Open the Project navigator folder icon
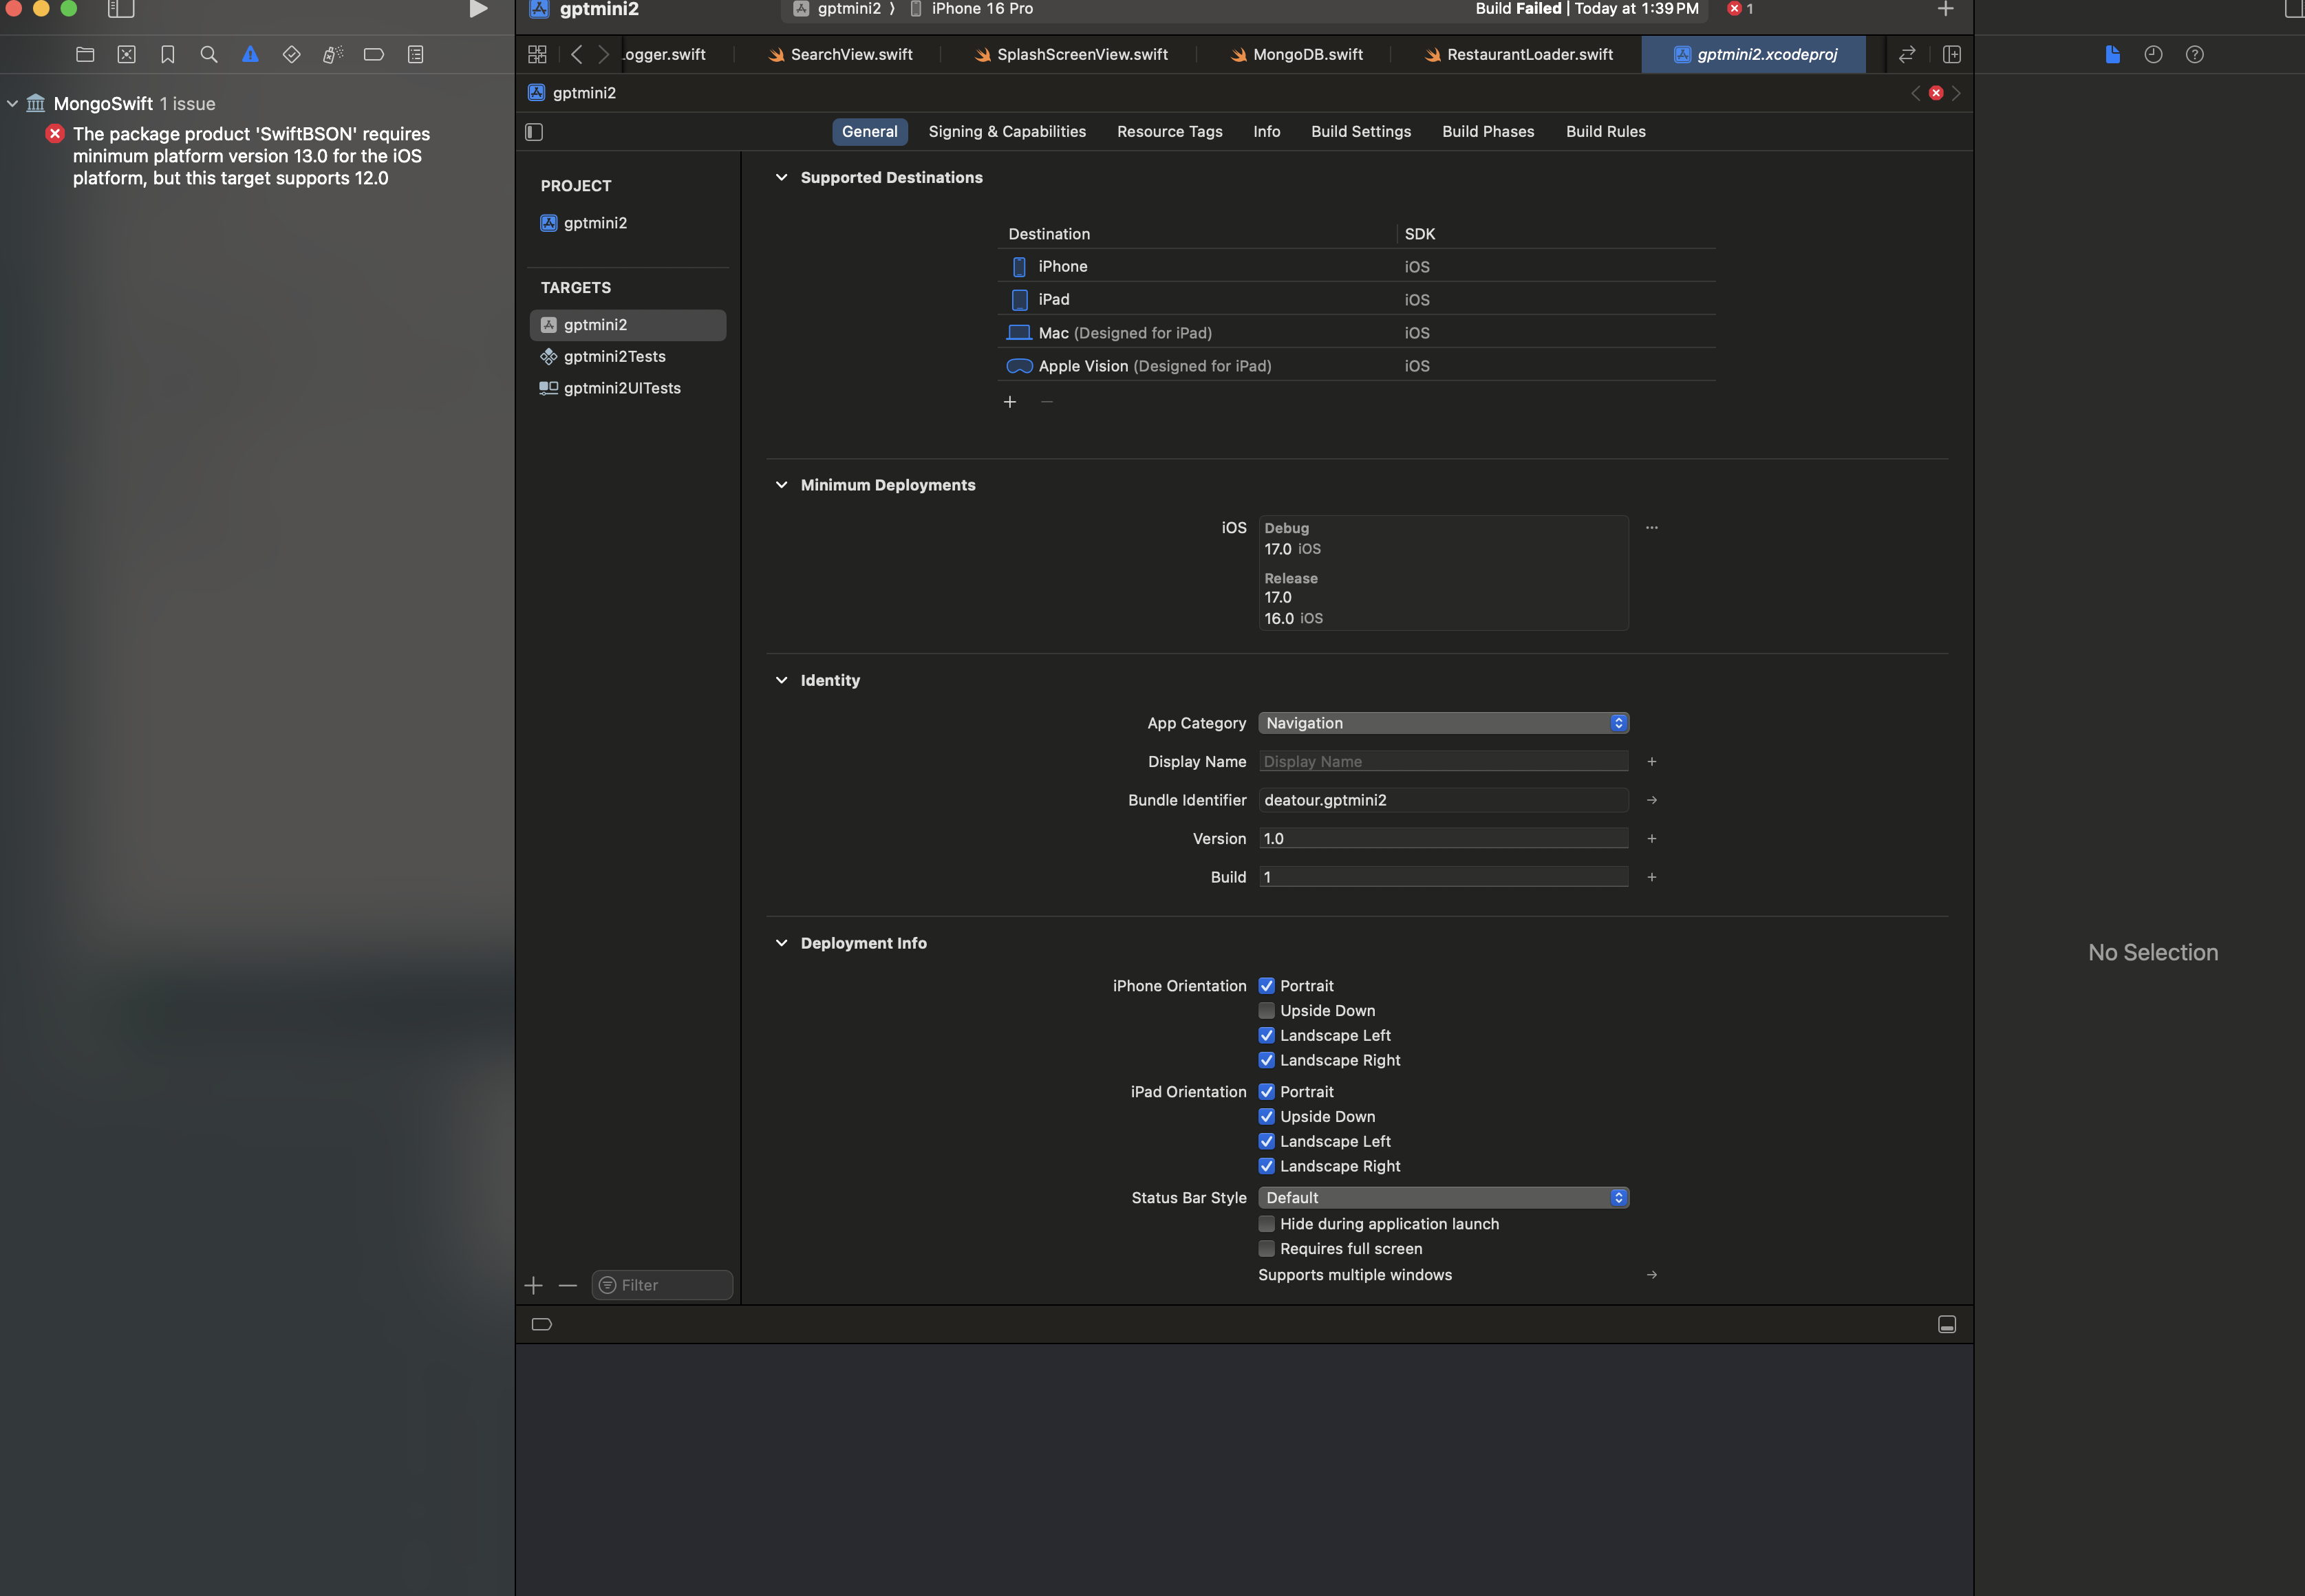 (85, 54)
